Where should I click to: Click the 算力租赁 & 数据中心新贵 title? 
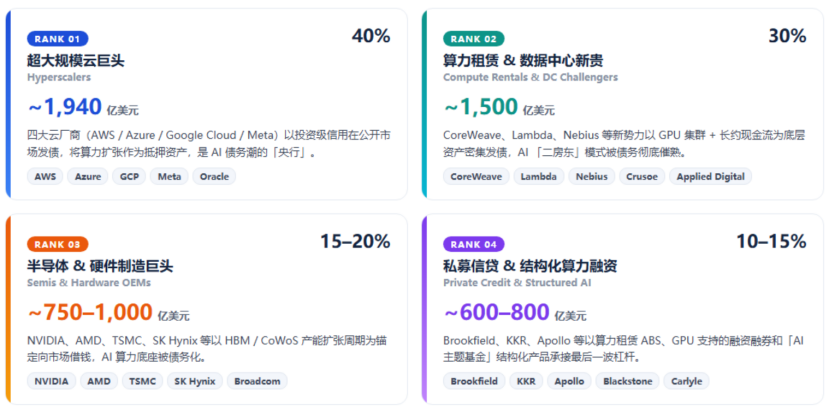(x=523, y=61)
